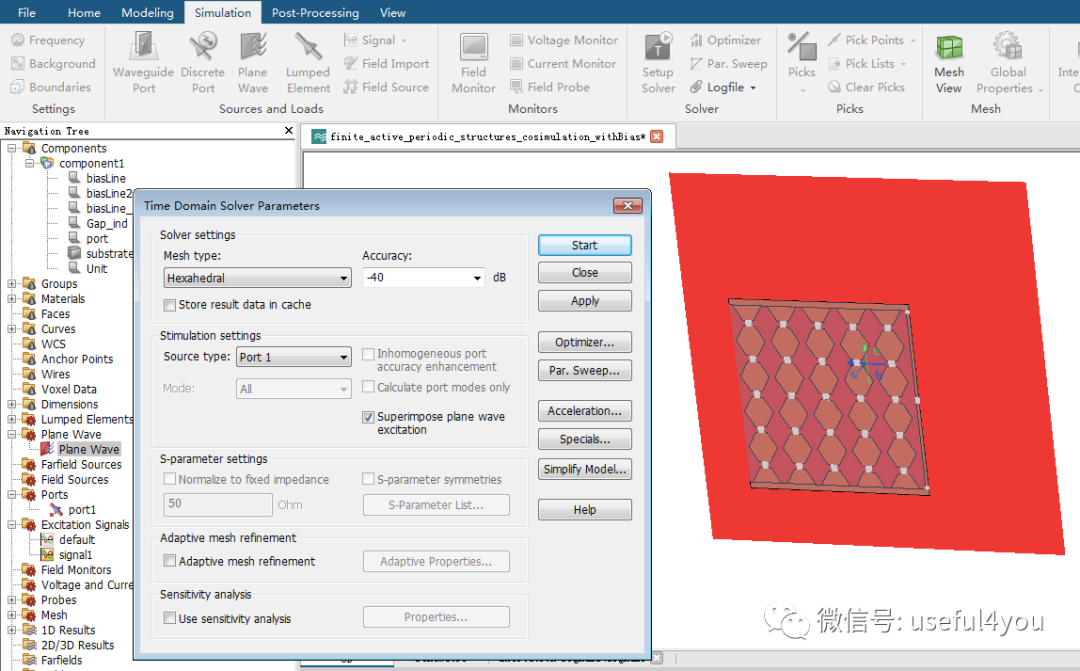Viewport: 1080px width, 671px height.
Task: Open Pick Lists
Action: [x=867, y=63]
